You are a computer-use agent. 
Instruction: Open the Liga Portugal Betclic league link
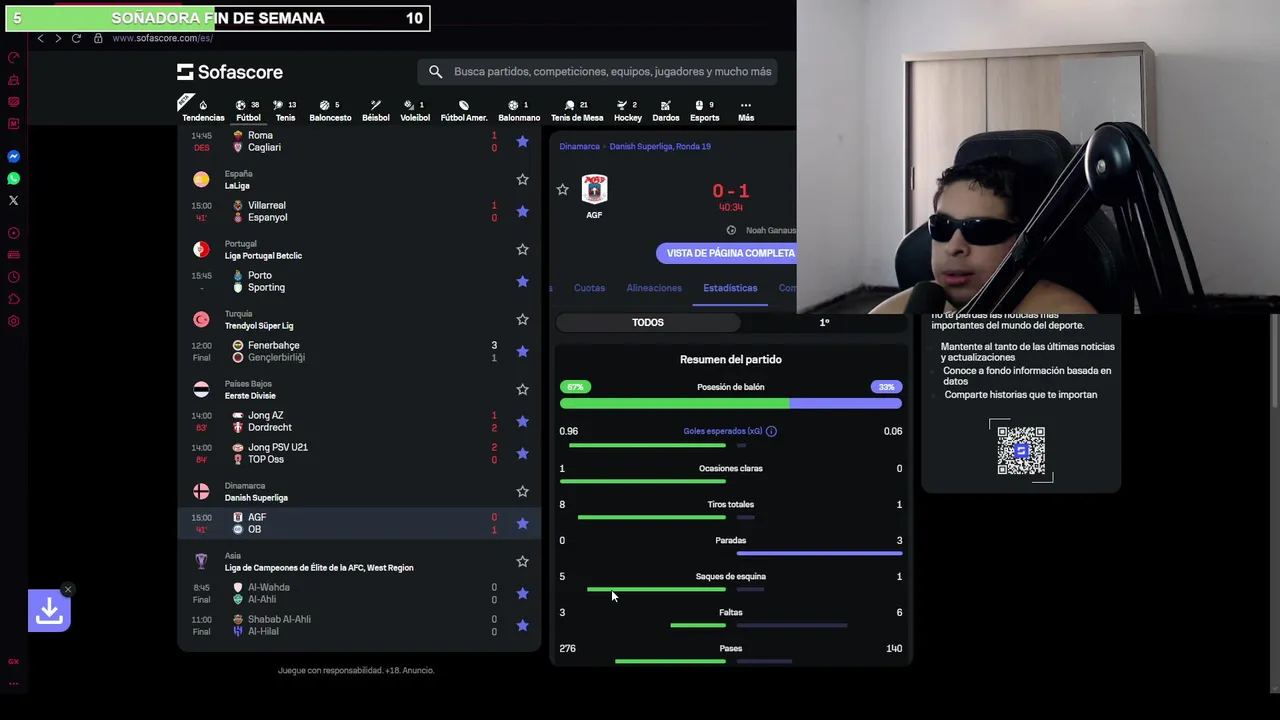click(263, 256)
